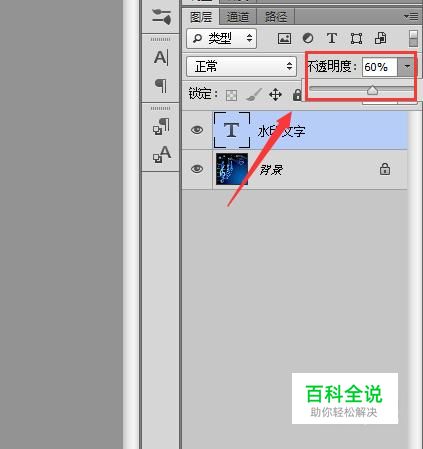This screenshot has width=423, height=449.
Task: Filter layers by pixel image type
Action: coord(284,39)
